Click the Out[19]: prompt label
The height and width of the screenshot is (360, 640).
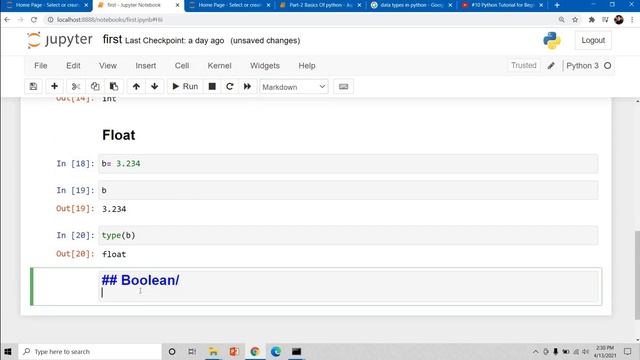pos(75,209)
